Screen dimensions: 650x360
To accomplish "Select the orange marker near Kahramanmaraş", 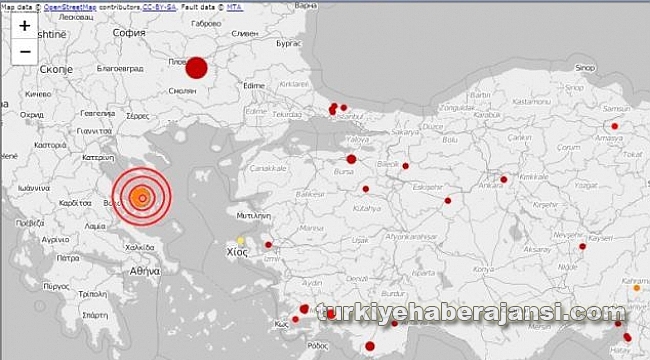I will [x=637, y=288].
